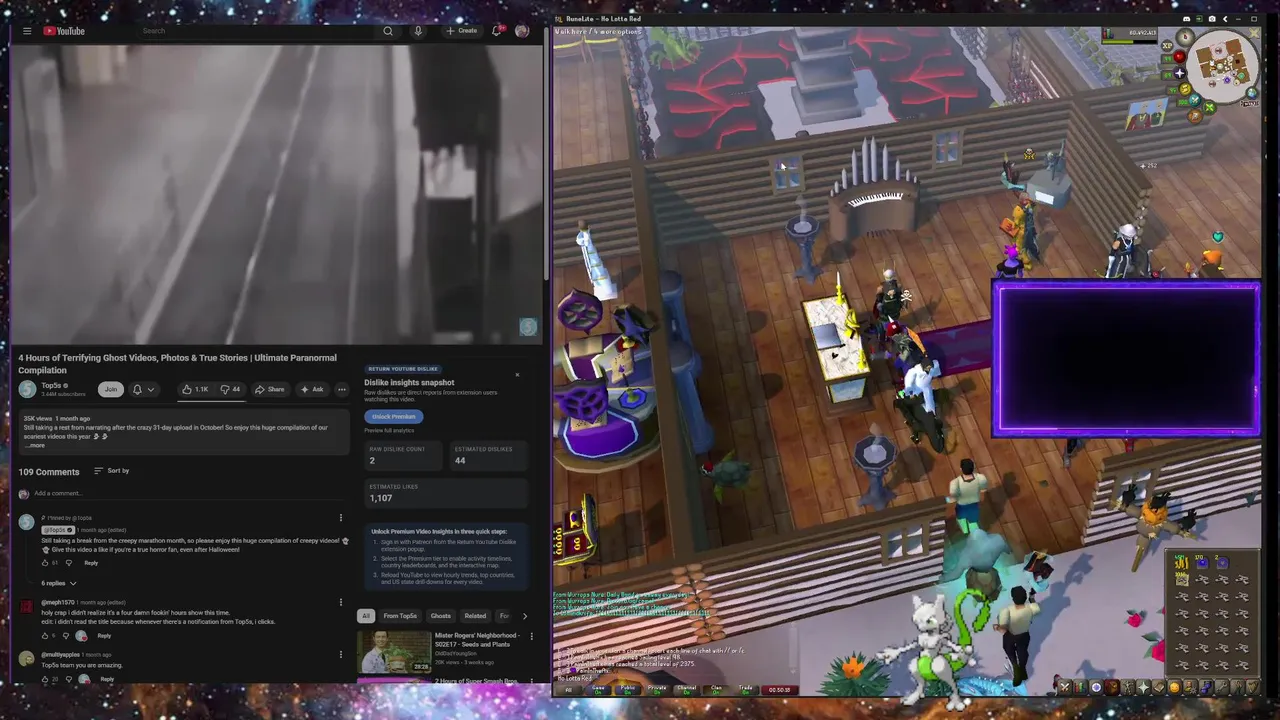Start voice search with microphone icon
Viewport: 1280px width, 720px height.
click(418, 31)
